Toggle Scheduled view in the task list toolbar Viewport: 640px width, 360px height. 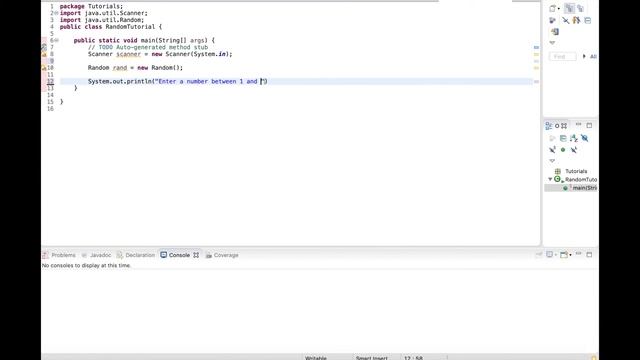point(580,8)
